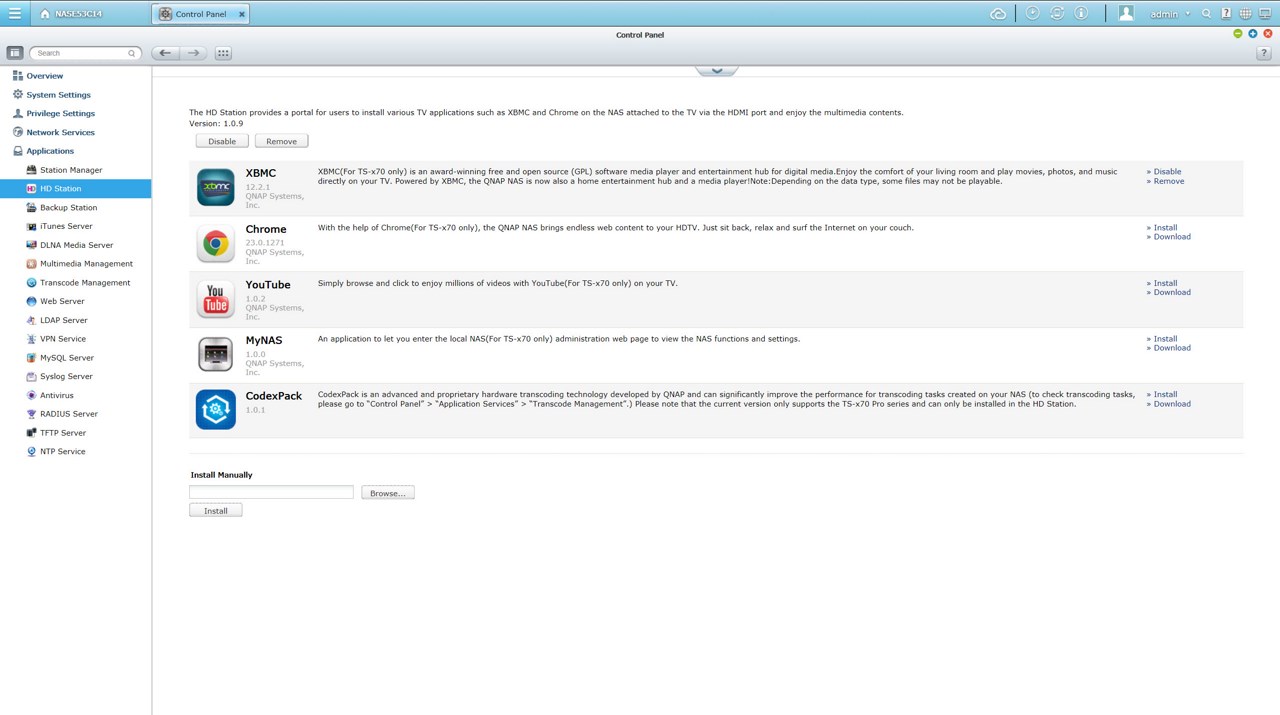Screen dimensions: 1280x715
Task: Click the CodexPack app icon
Action: coord(215,410)
